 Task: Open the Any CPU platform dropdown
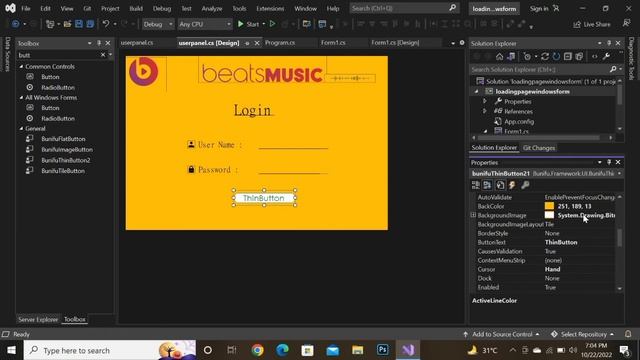[x=204, y=24]
